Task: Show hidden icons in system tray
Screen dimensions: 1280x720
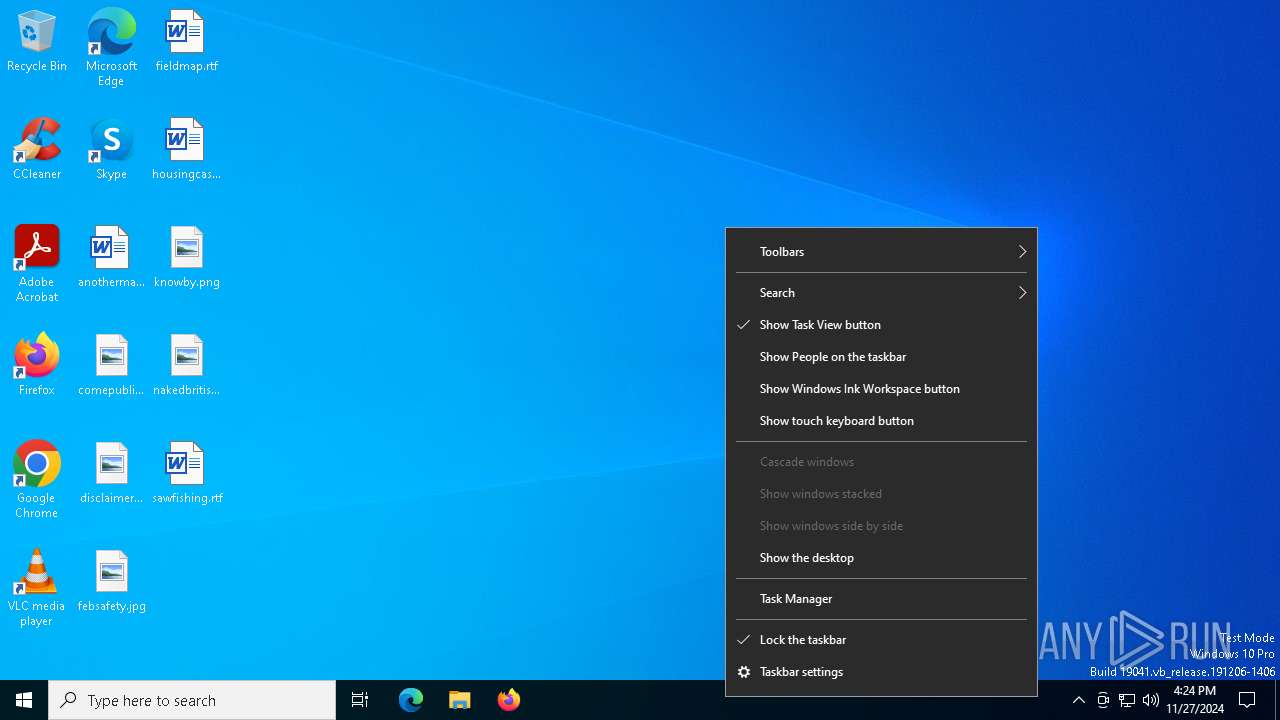Action: [x=1078, y=700]
